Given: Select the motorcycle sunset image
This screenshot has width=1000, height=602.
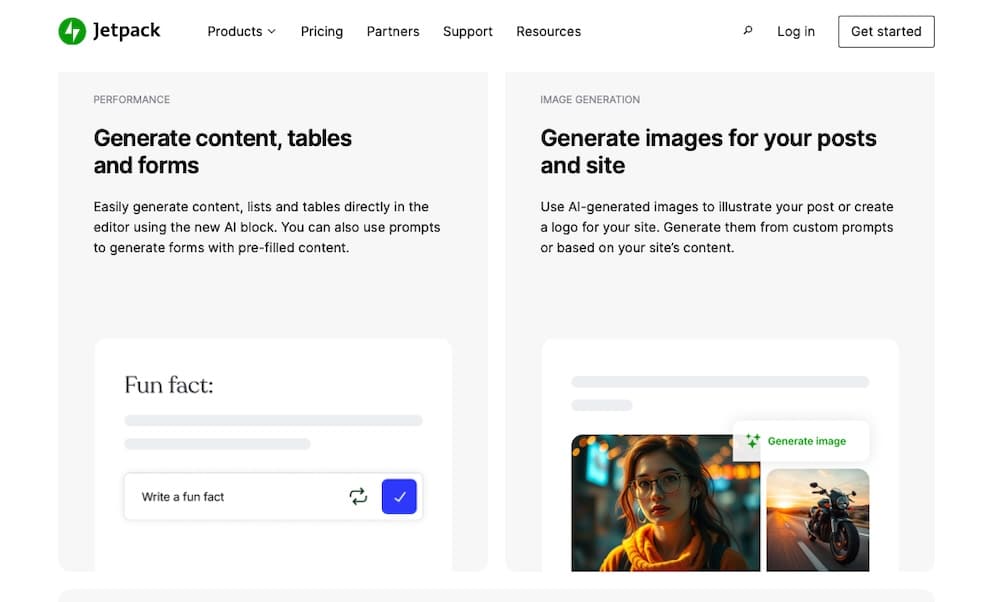Looking at the screenshot, I should click(x=817, y=520).
